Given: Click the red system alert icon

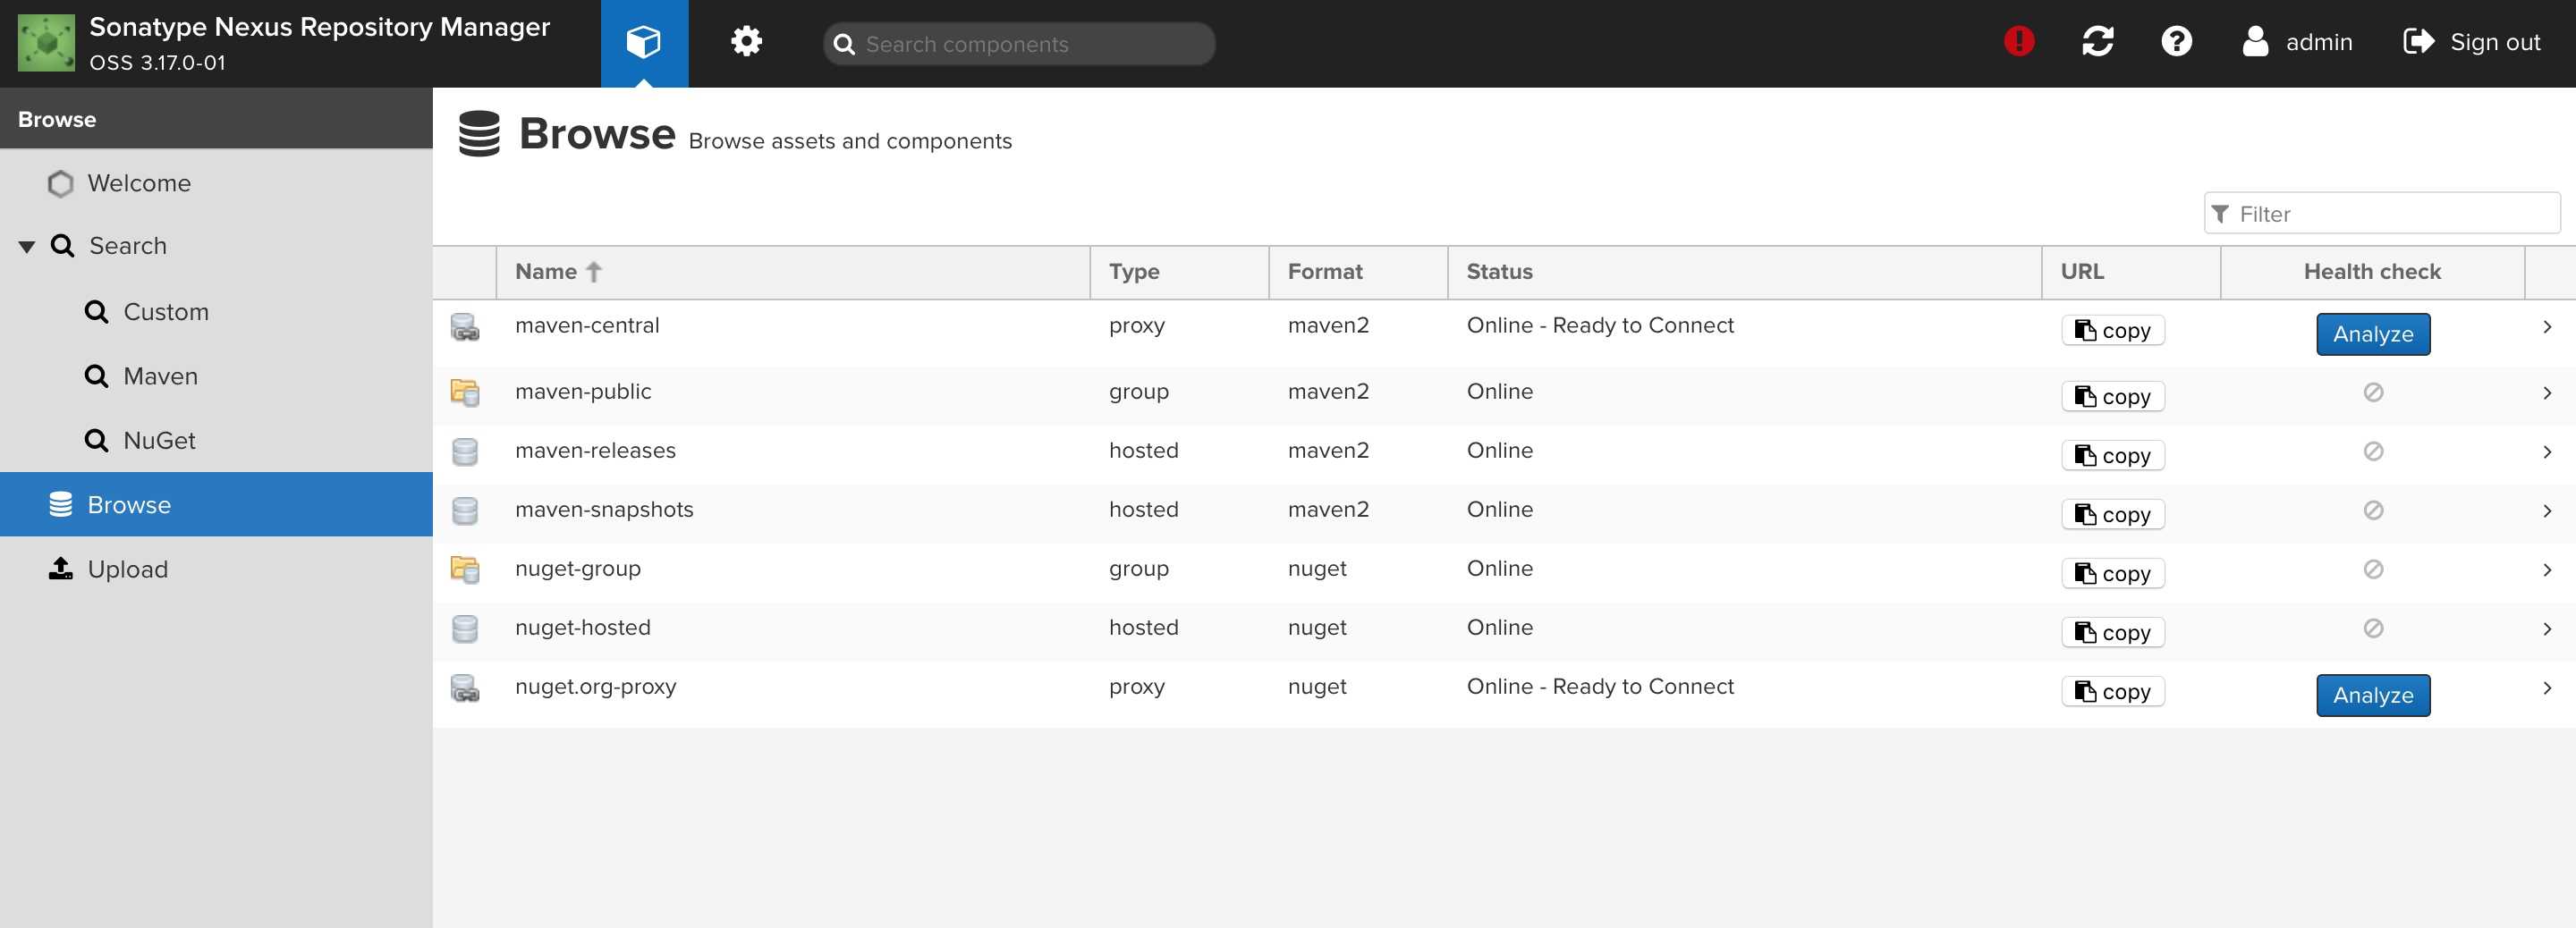Looking at the screenshot, I should click(x=2019, y=42).
